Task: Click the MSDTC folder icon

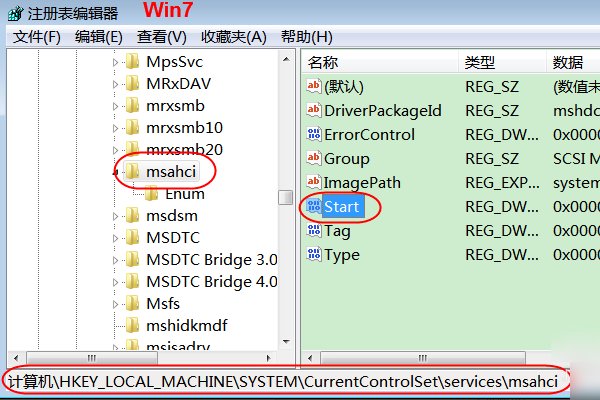Action: tap(132, 237)
